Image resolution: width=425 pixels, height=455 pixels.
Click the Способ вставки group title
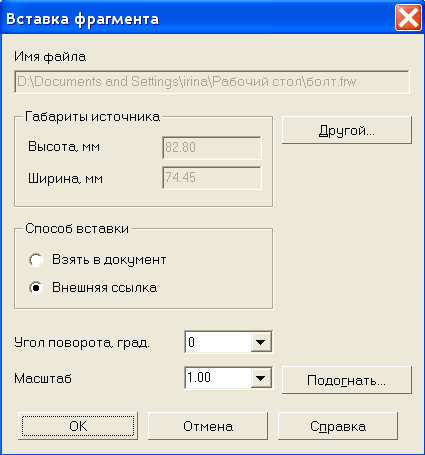[x=77, y=229]
